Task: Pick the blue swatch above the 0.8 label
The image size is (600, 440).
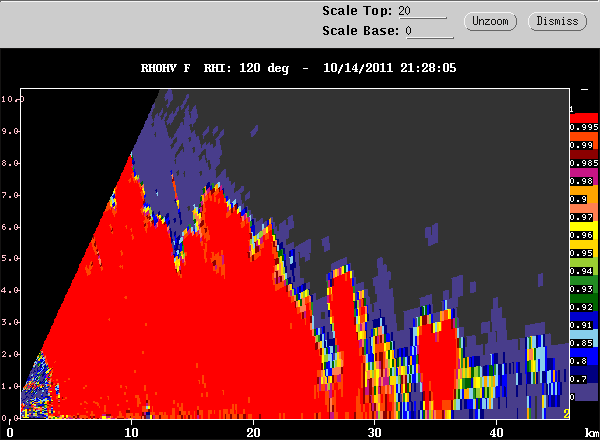Action: (x=584, y=352)
